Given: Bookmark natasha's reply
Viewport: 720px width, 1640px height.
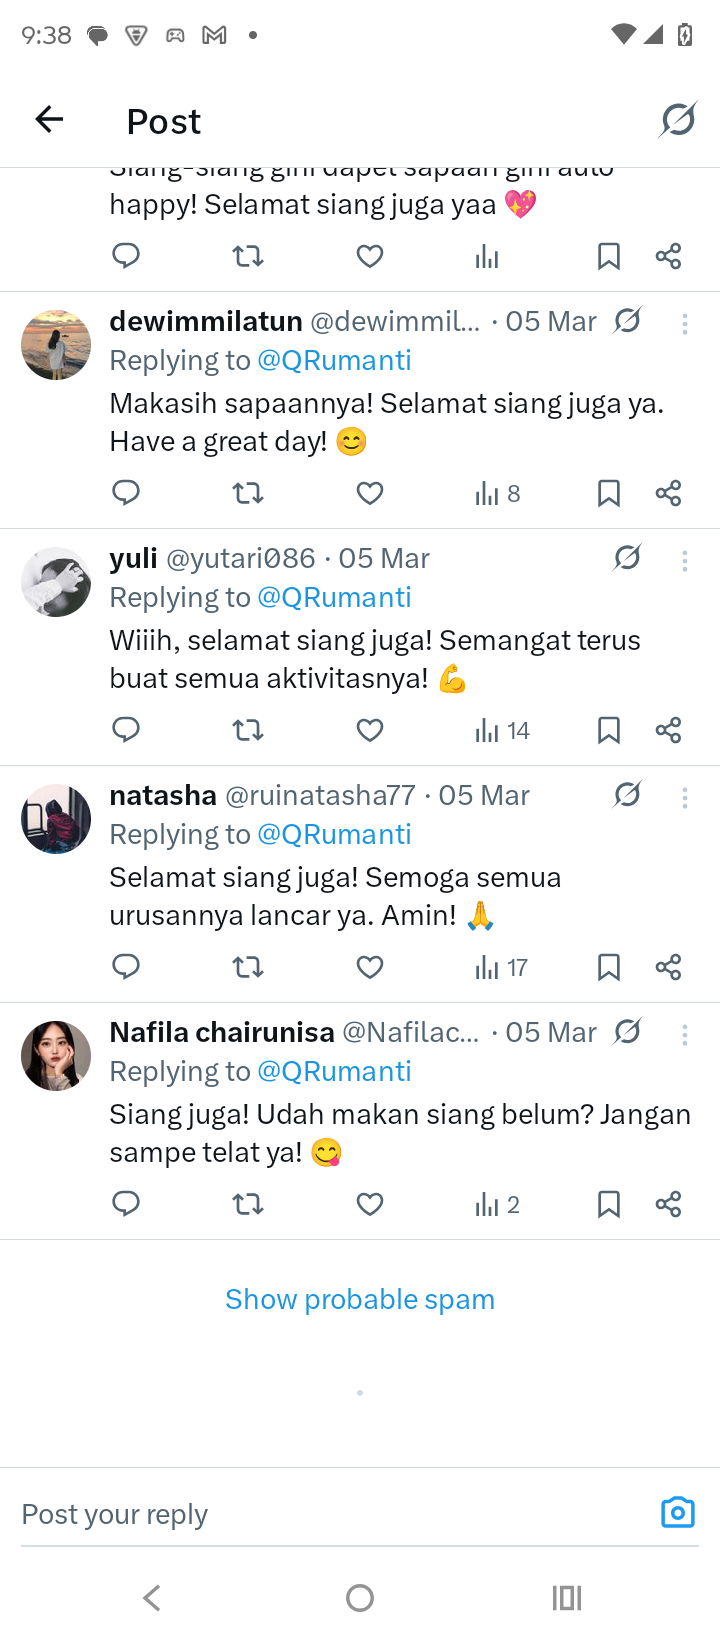Looking at the screenshot, I should pyautogui.click(x=608, y=967).
